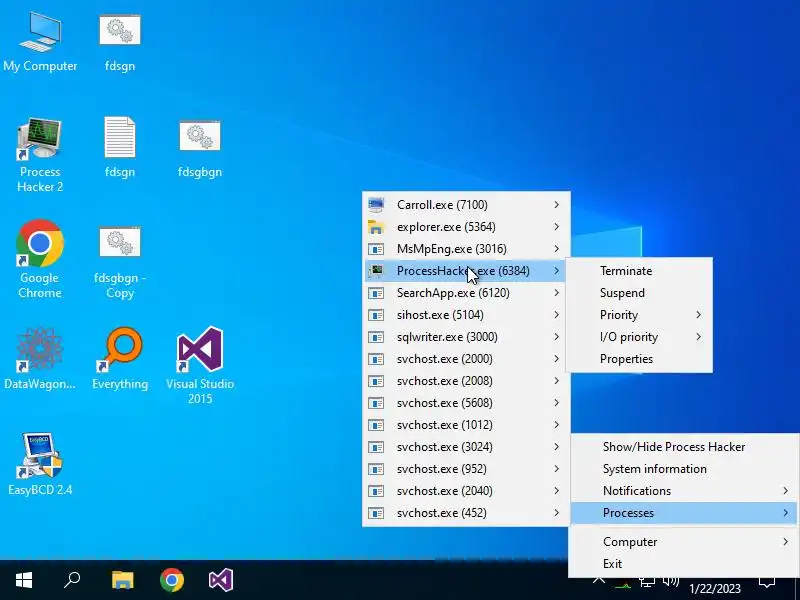Click the Process Hacker tray graph icon
Image resolution: width=800 pixels, height=600 pixels.
pyautogui.click(x=623, y=583)
